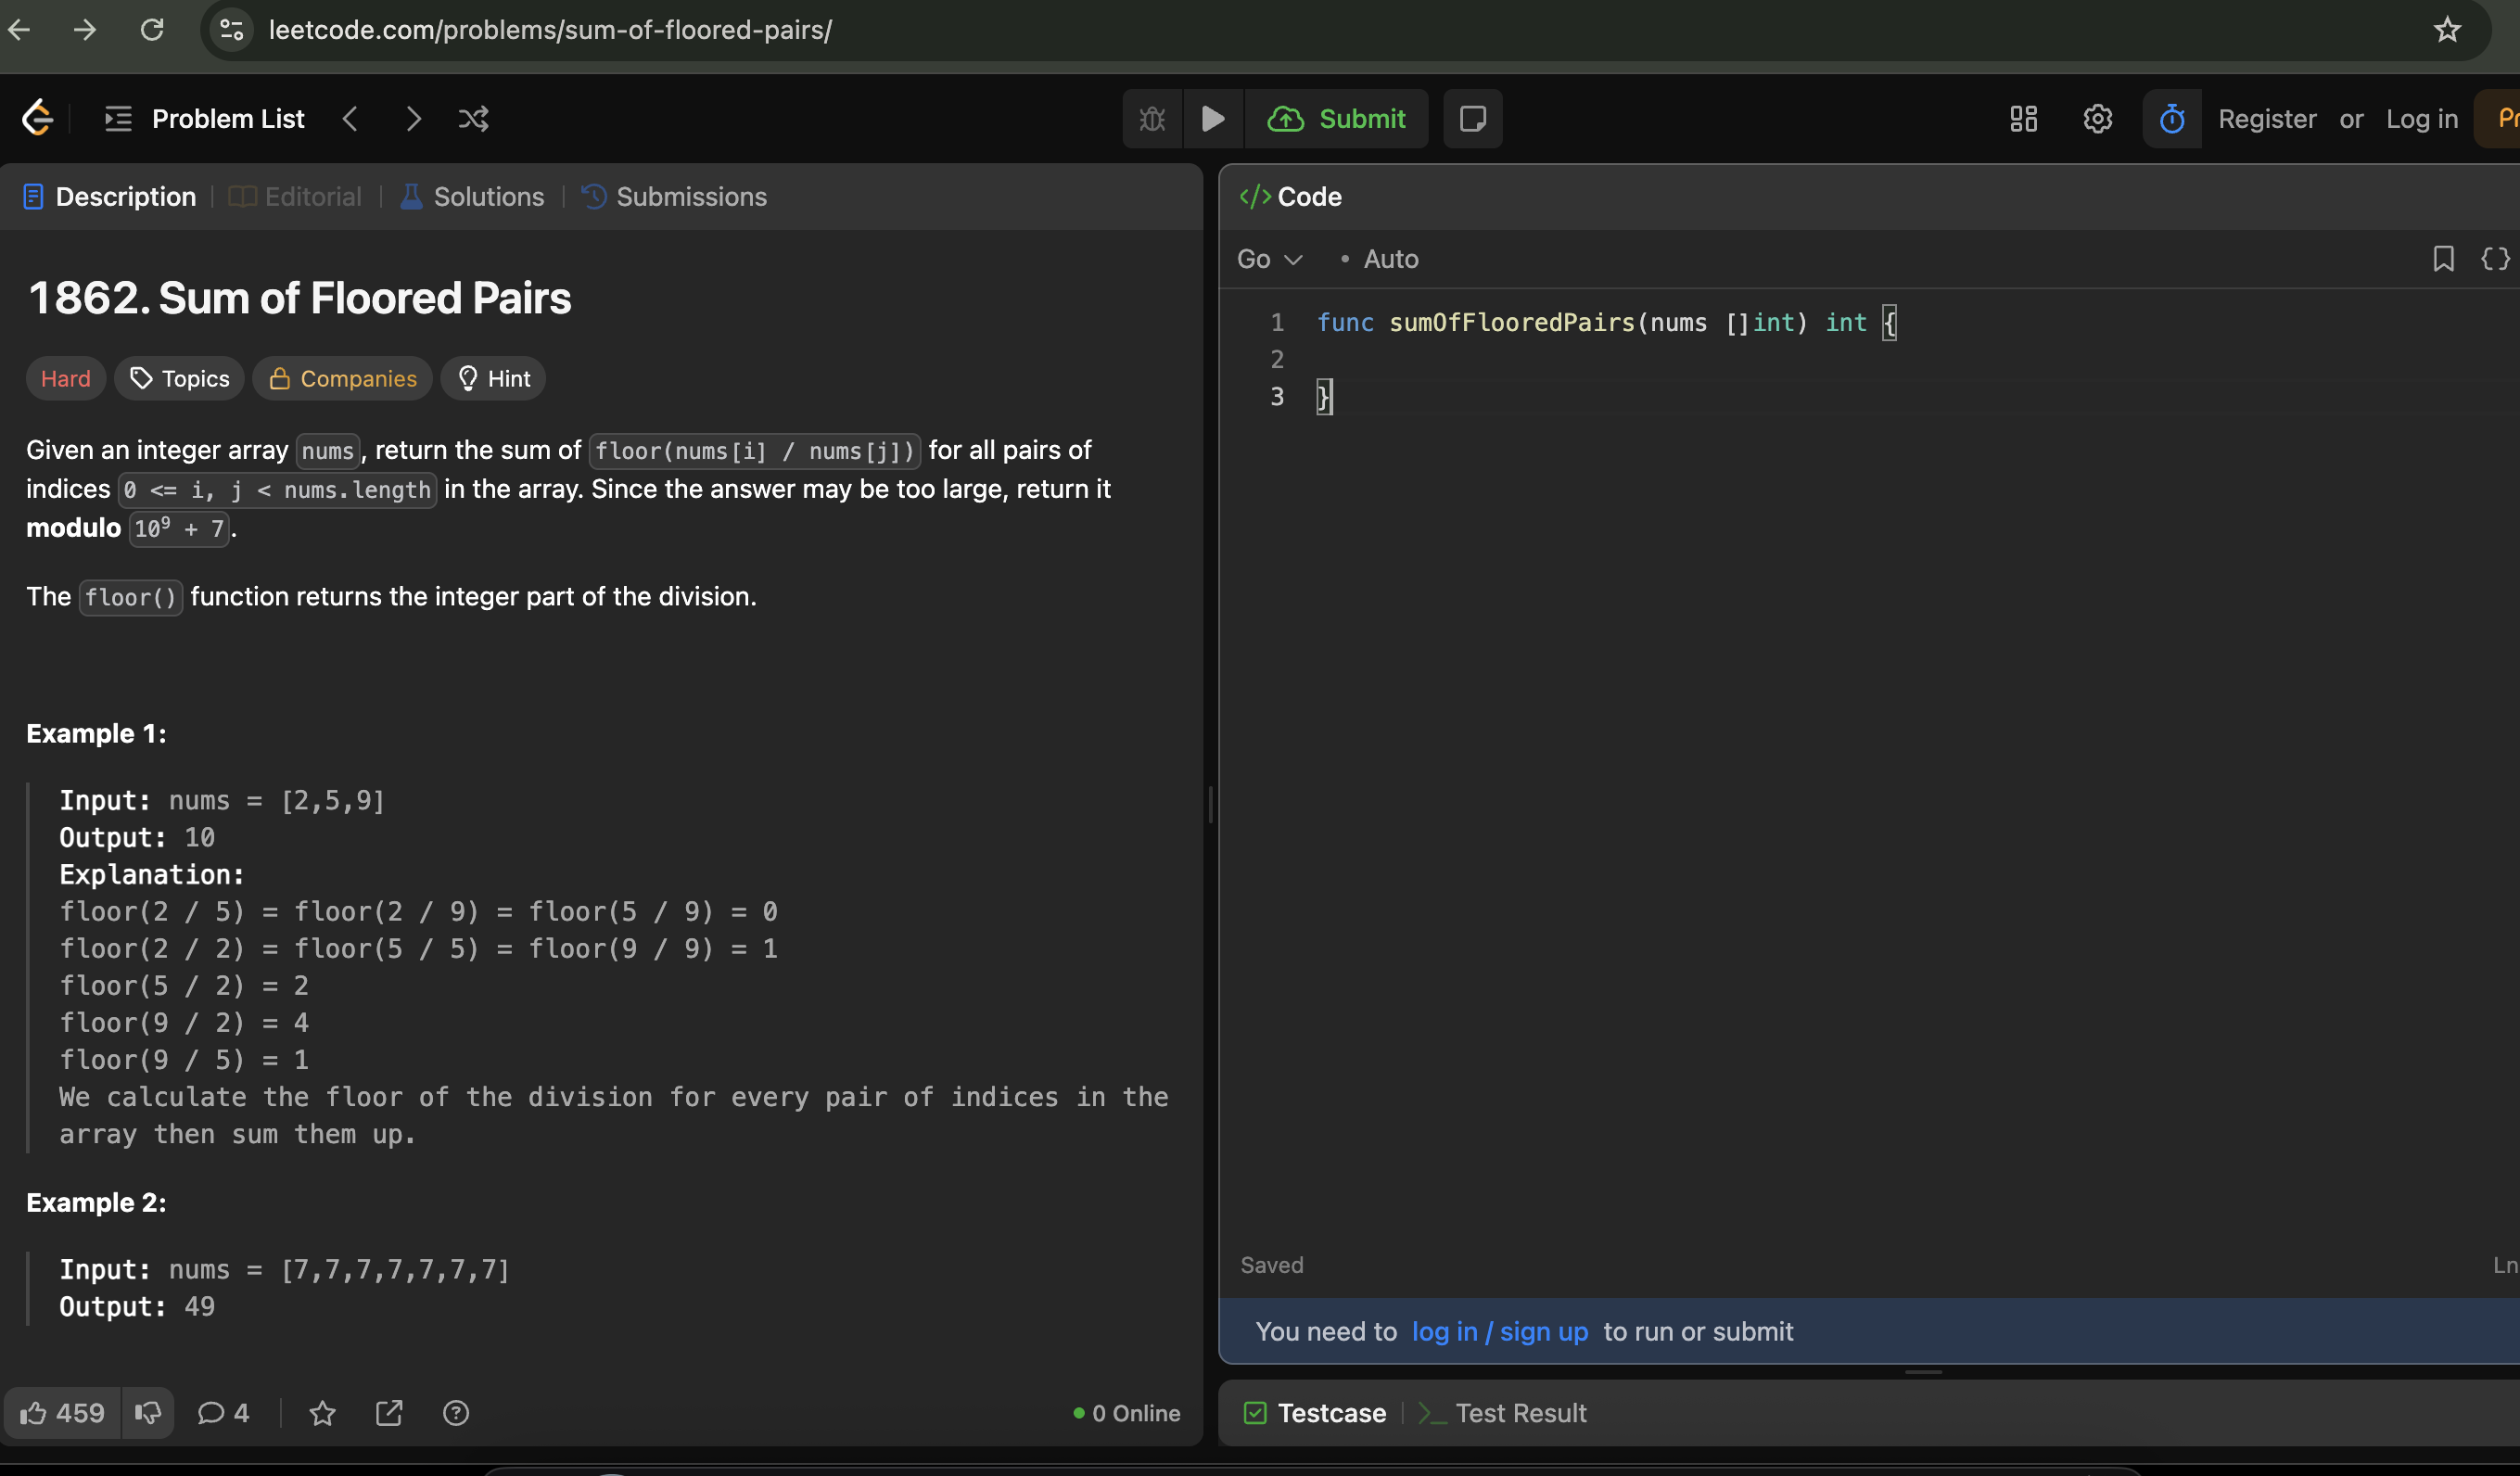Image resolution: width=2520 pixels, height=1476 pixels.
Task: Submit the solution
Action: (1336, 119)
